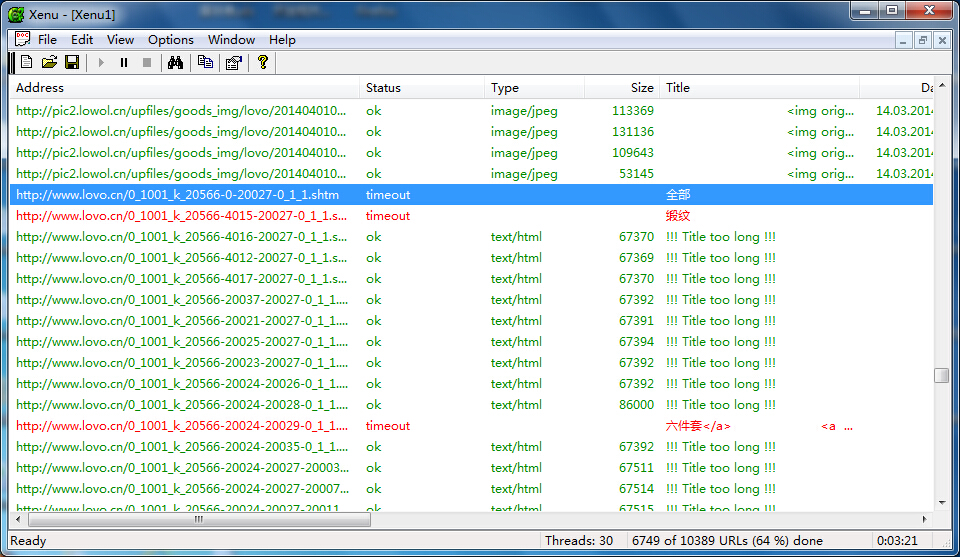Screen dimensions: 960x557
Task: Open the File menu
Action: (x=47, y=40)
